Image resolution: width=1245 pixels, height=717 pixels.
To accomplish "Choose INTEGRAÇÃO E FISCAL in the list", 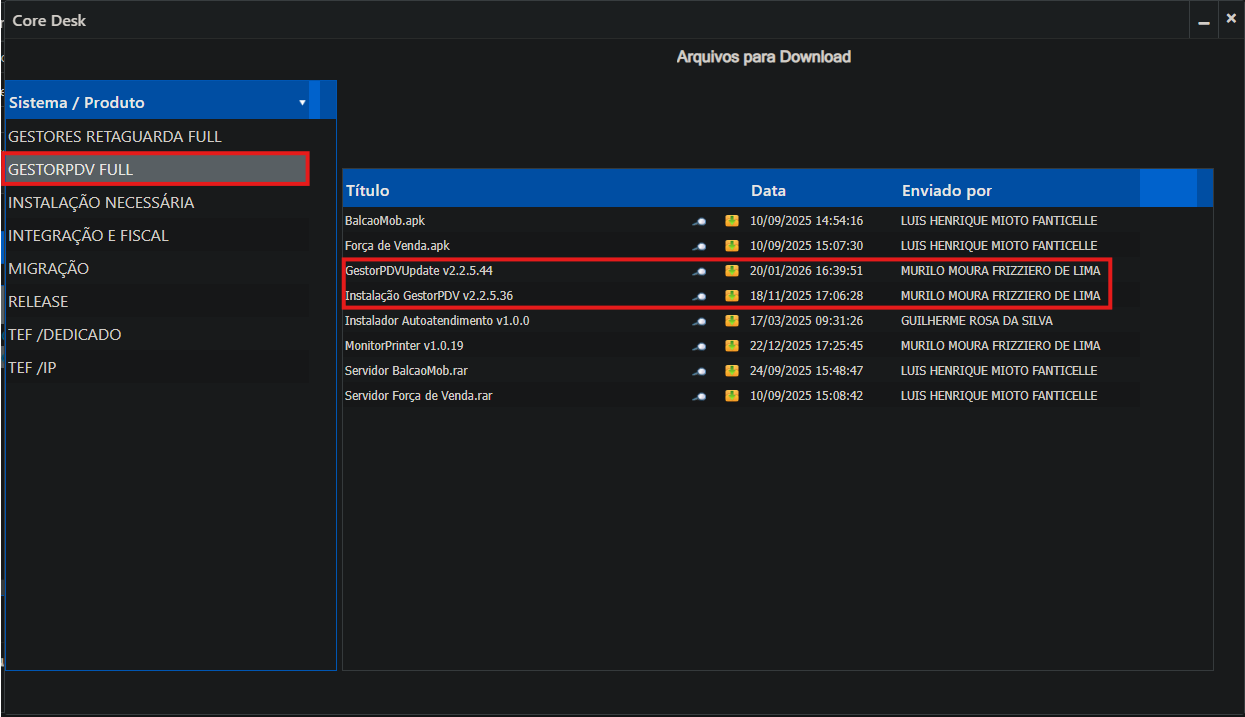I will (x=88, y=236).
